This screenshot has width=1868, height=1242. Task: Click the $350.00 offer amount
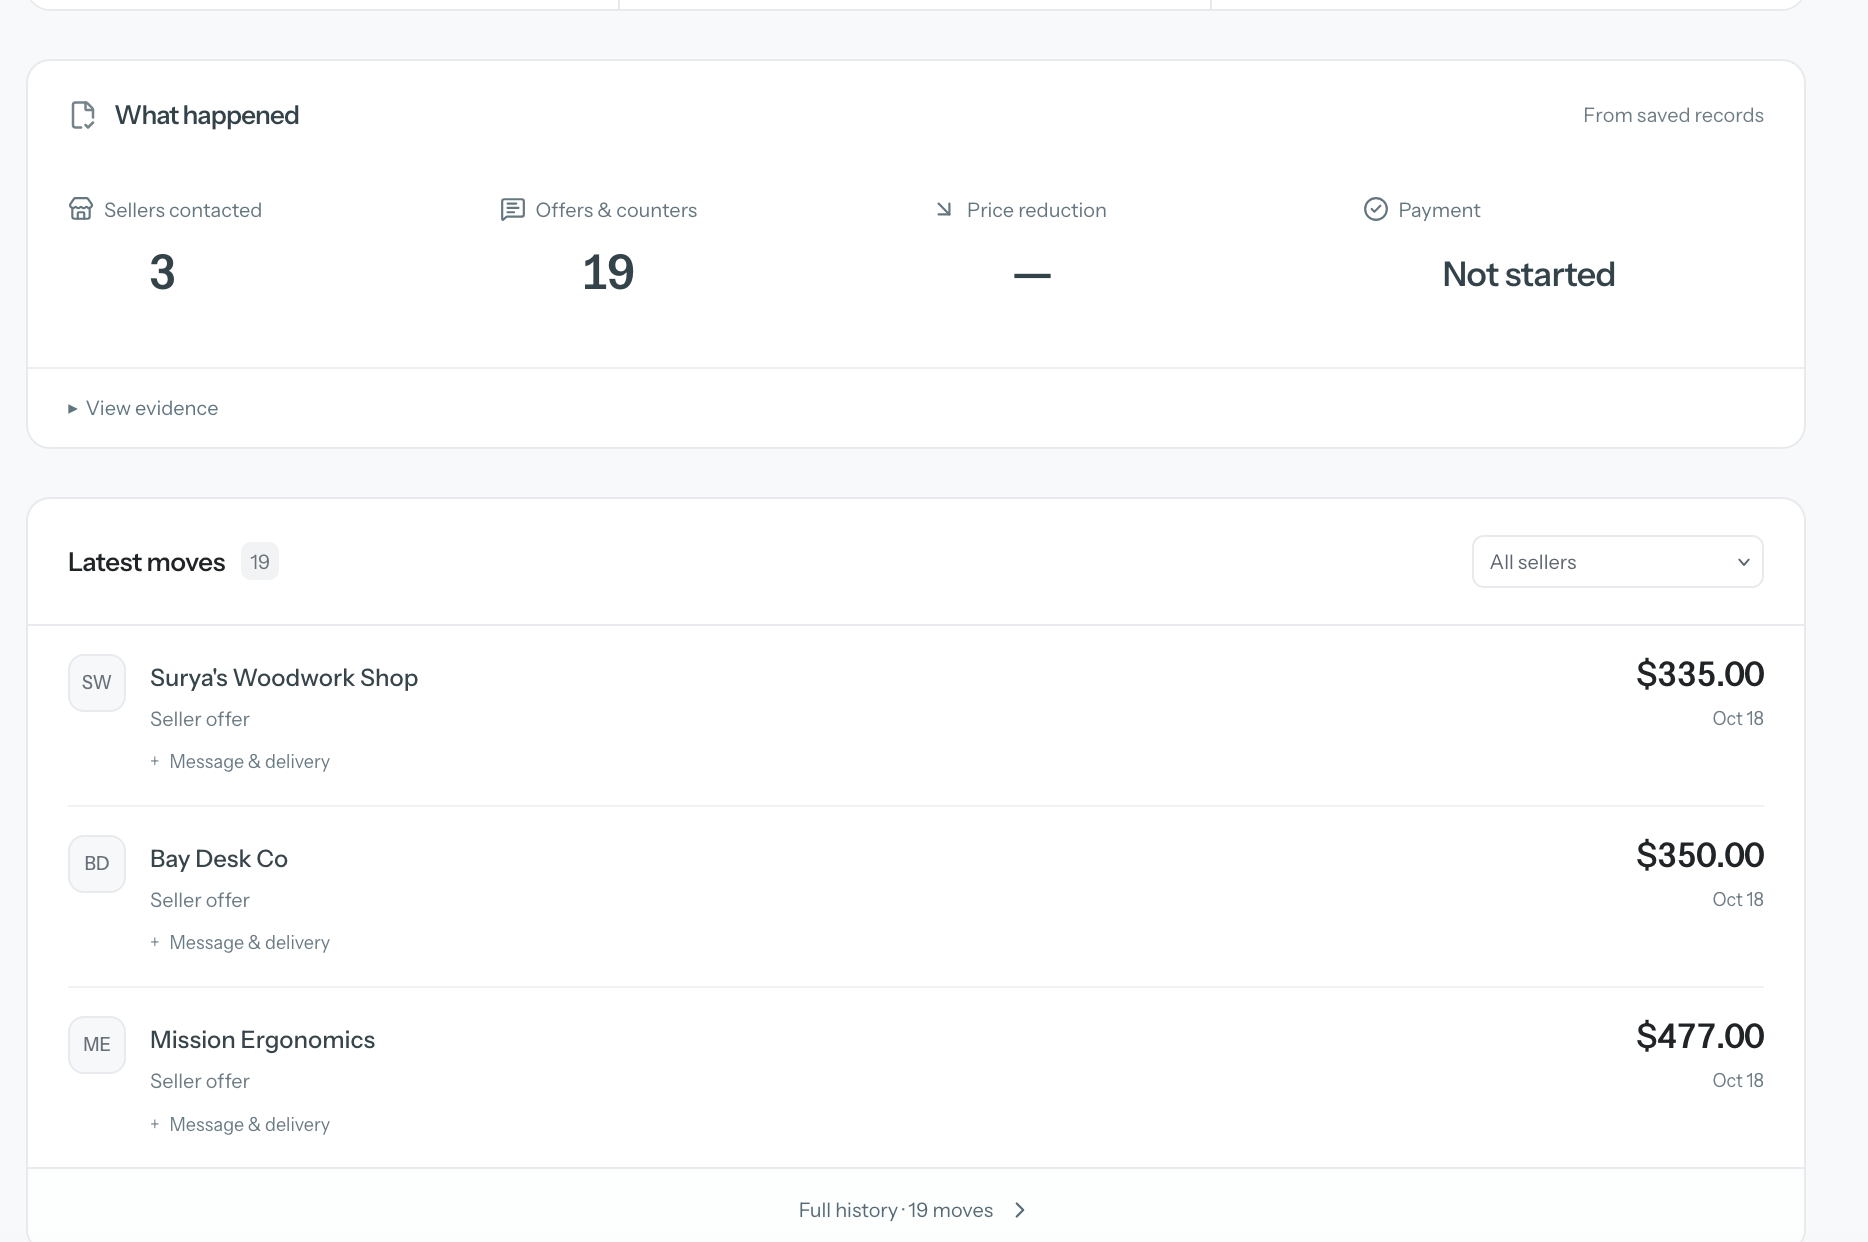point(1700,855)
